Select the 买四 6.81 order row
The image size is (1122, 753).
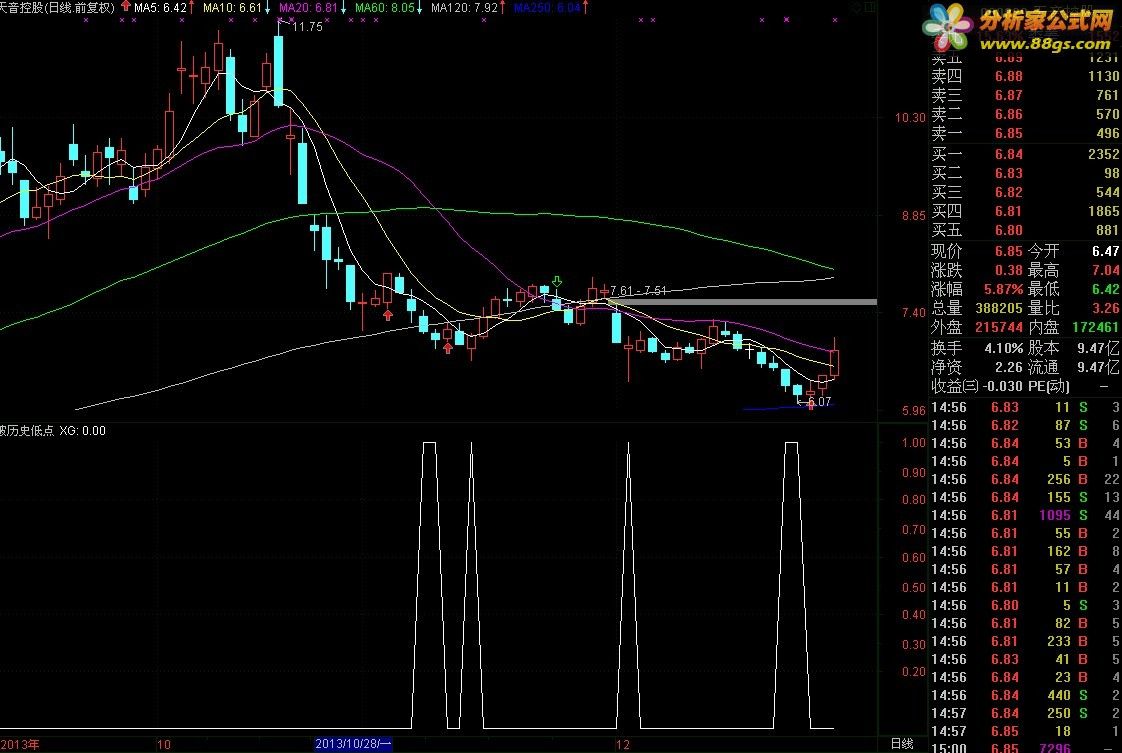[x=1025, y=211]
